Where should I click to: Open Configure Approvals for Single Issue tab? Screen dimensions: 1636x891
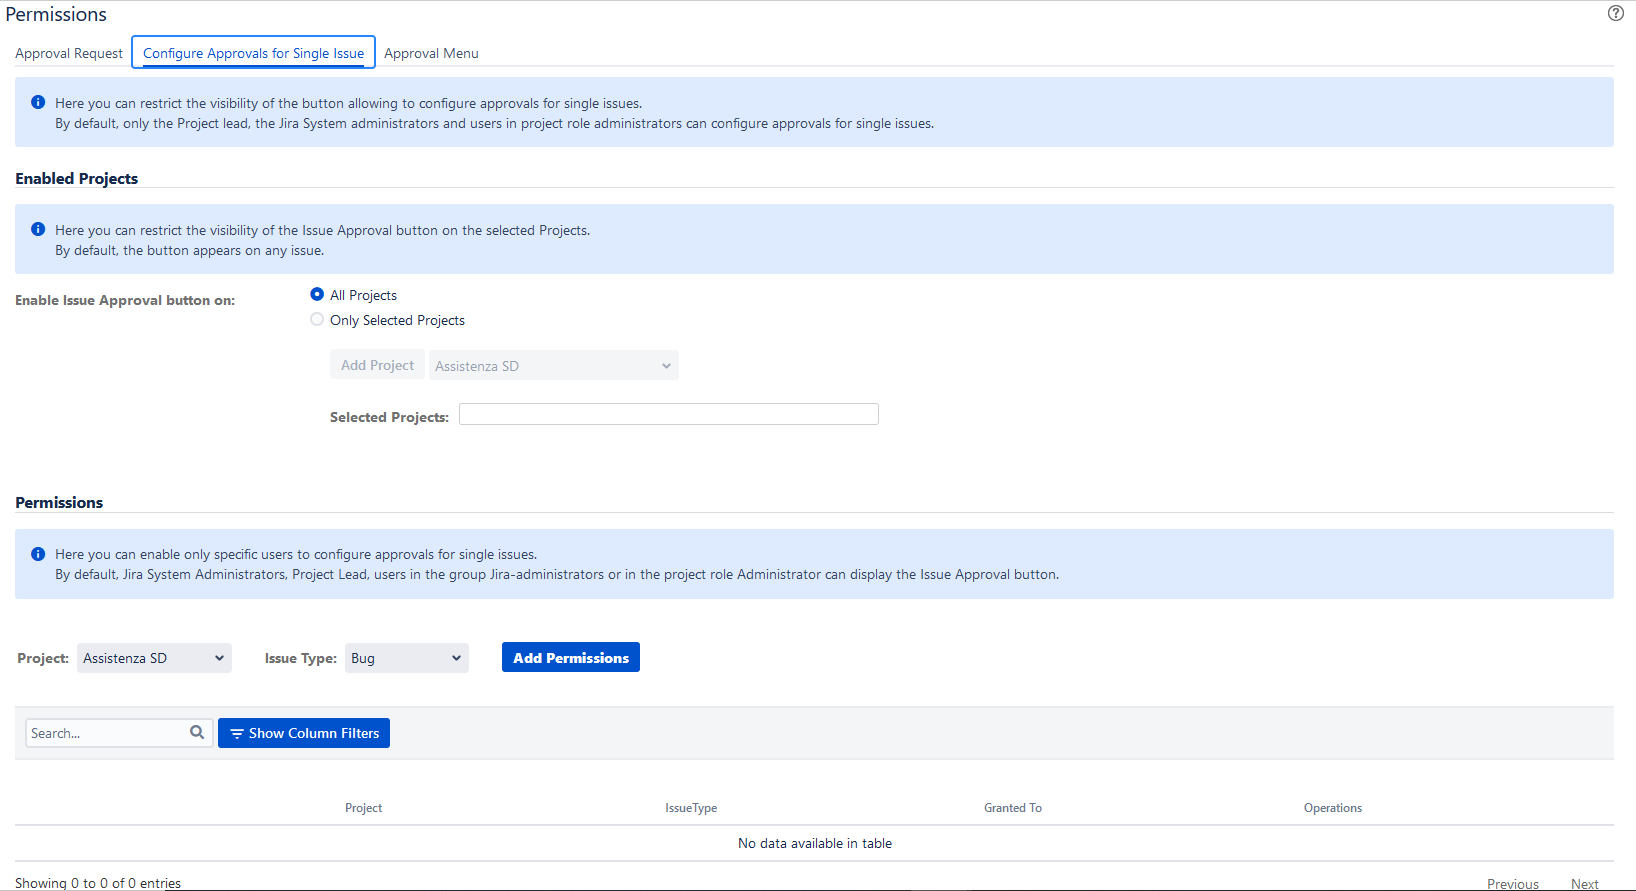pos(253,53)
